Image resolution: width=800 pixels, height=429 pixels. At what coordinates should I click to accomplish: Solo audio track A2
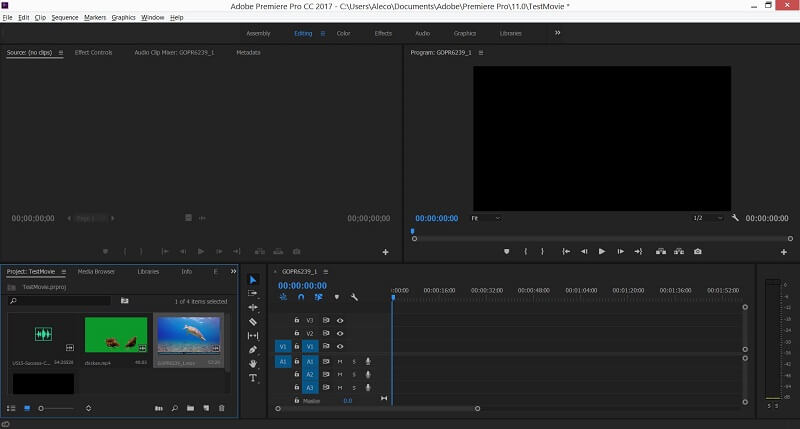tap(354, 374)
